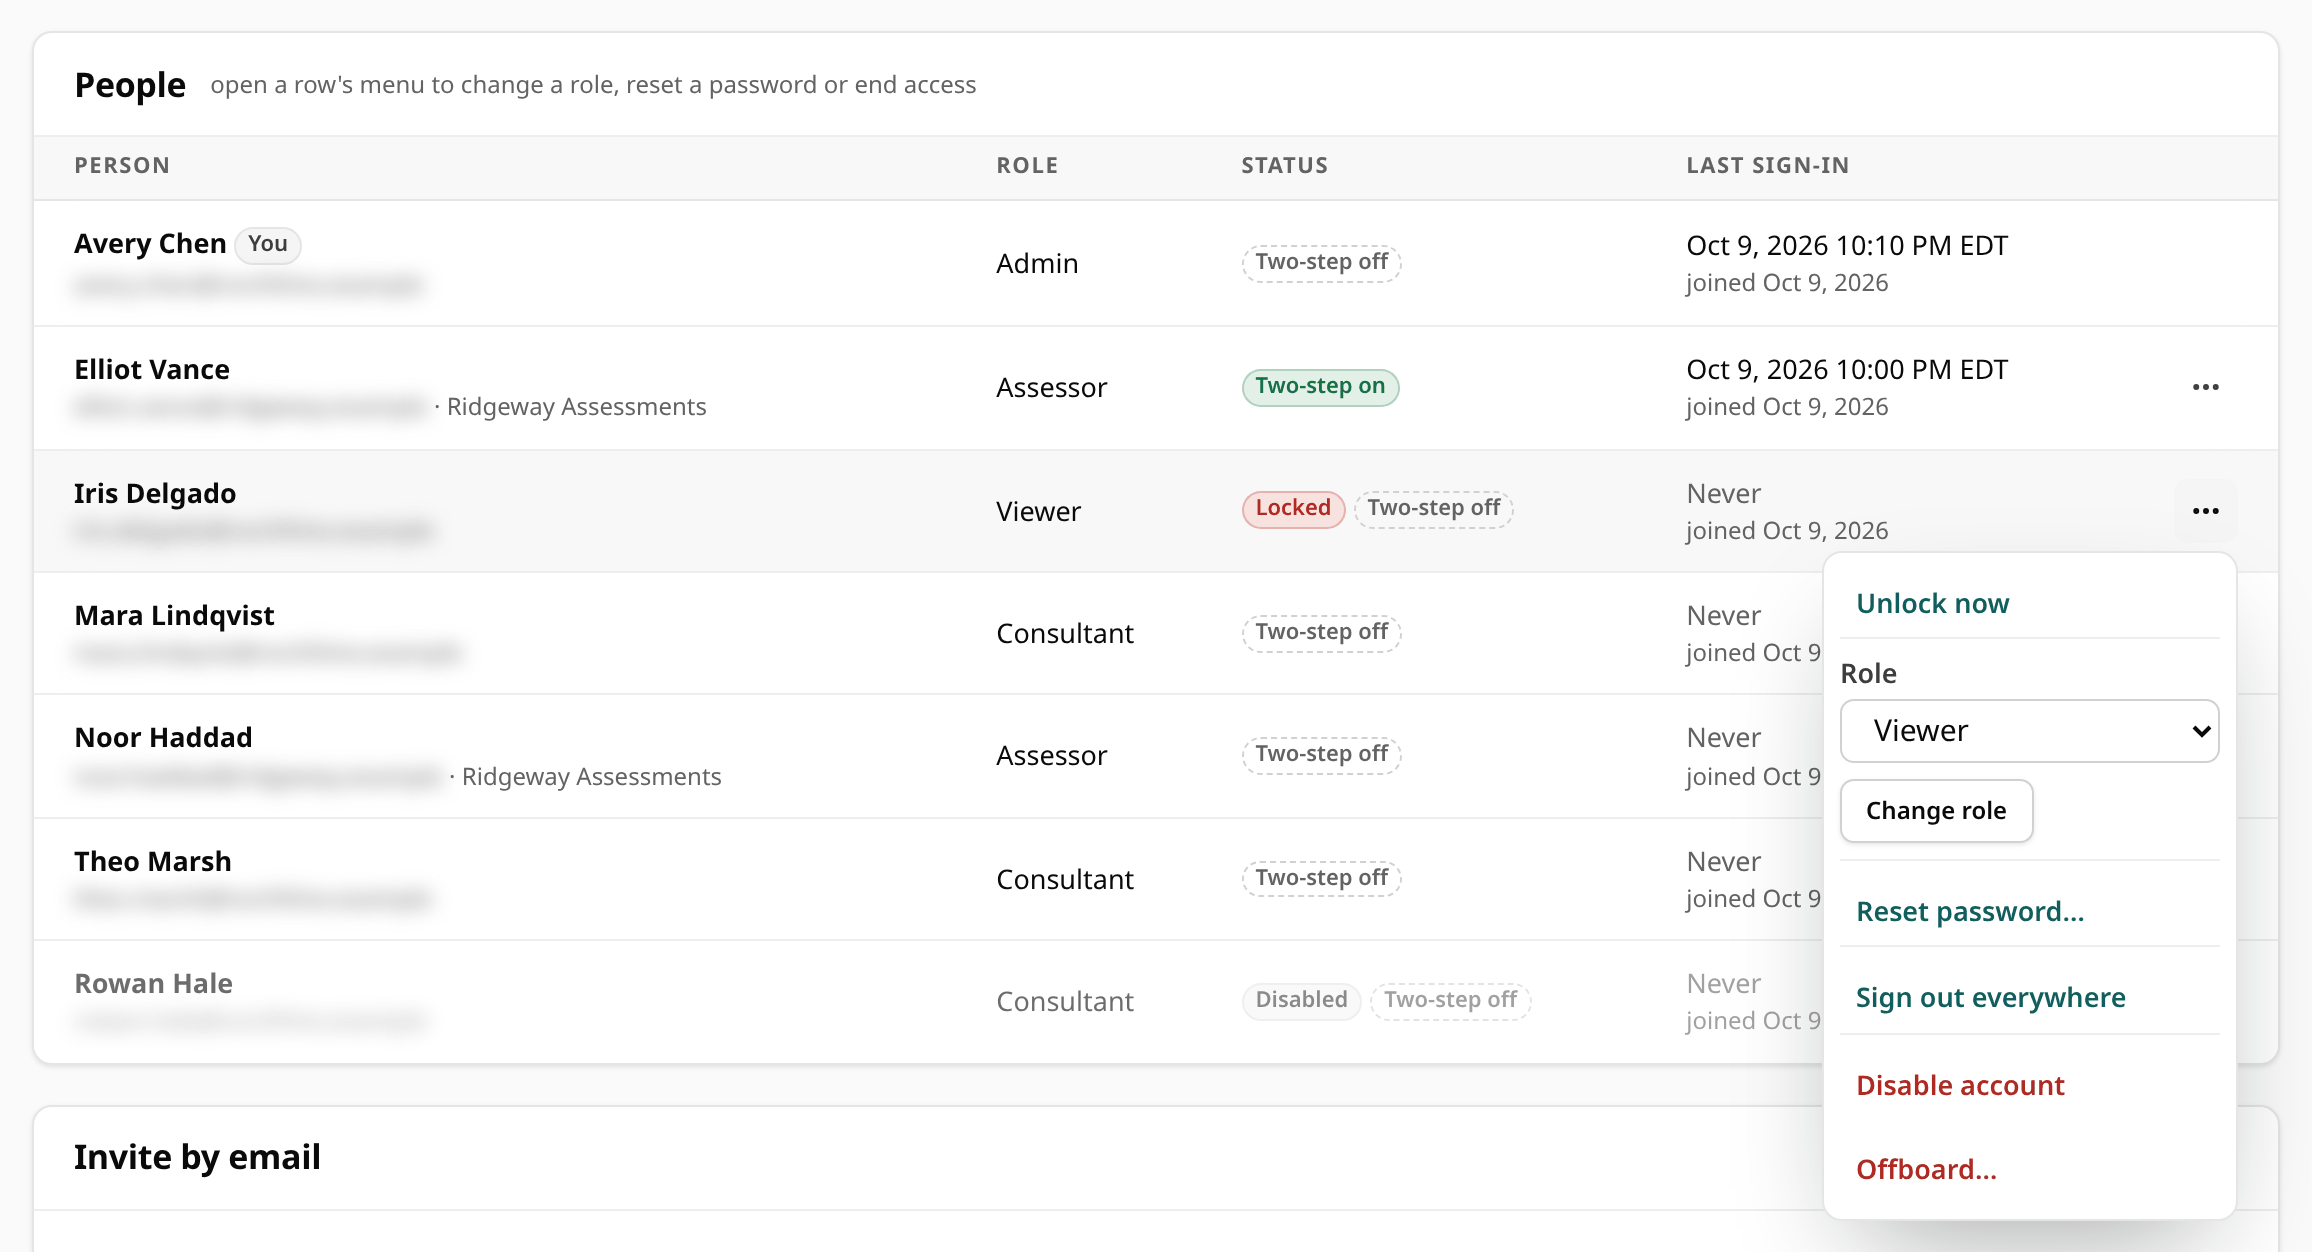The height and width of the screenshot is (1252, 2312).
Task: Click Theo Marsh's Two-step off badge
Action: point(1321,878)
